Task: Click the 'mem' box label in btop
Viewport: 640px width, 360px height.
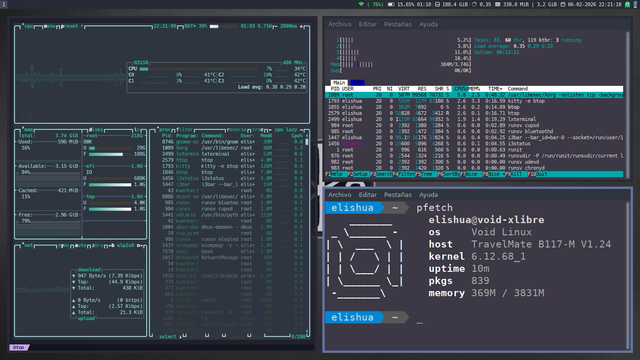Action: pos(28,130)
